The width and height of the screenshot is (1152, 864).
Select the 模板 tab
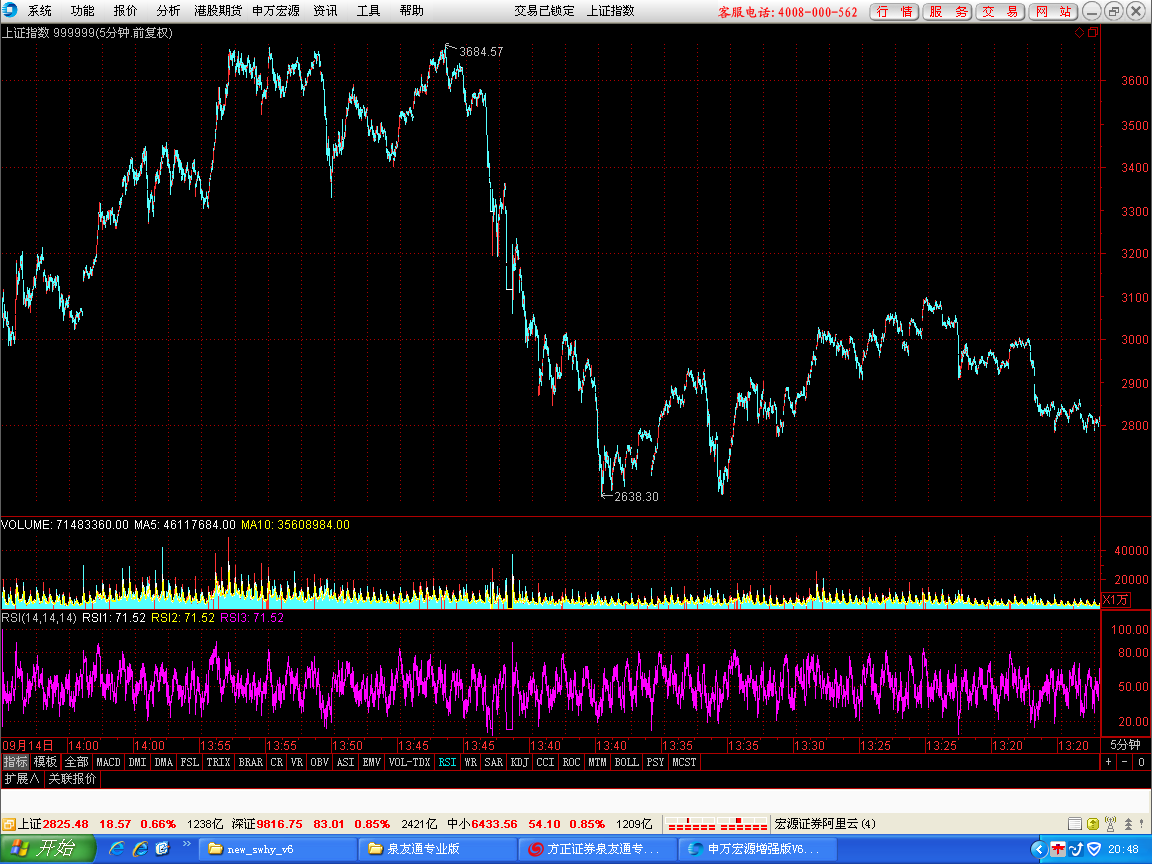(x=45, y=762)
